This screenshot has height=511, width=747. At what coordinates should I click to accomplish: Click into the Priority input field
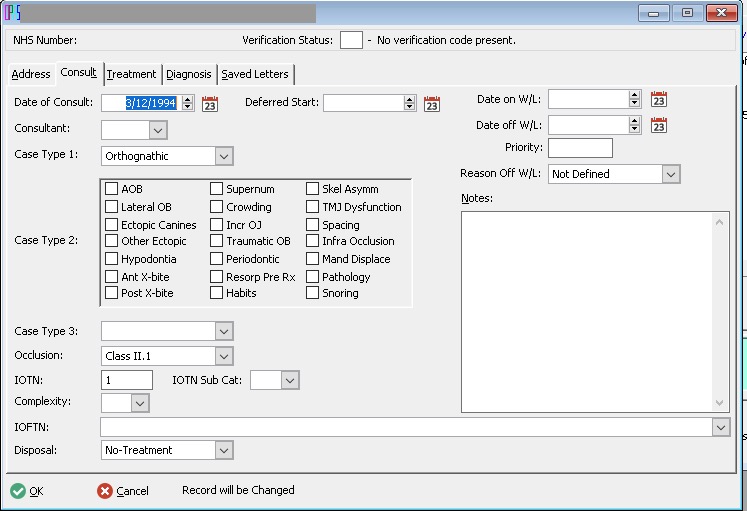click(580, 148)
